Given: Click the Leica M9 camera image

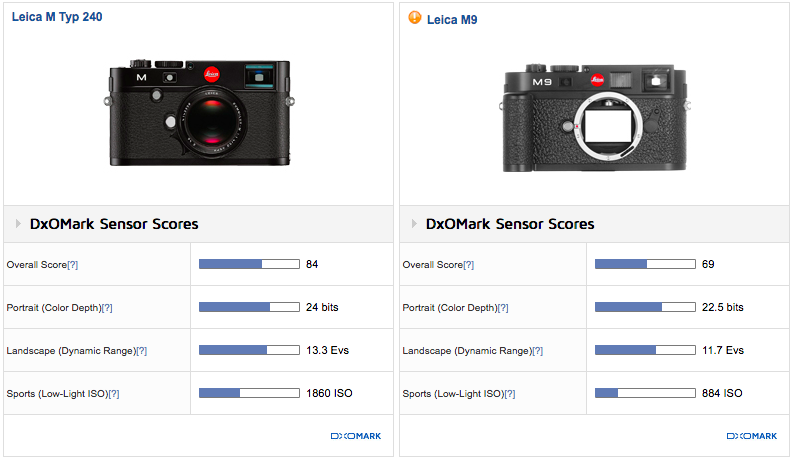Looking at the screenshot, I should pos(596,118).
